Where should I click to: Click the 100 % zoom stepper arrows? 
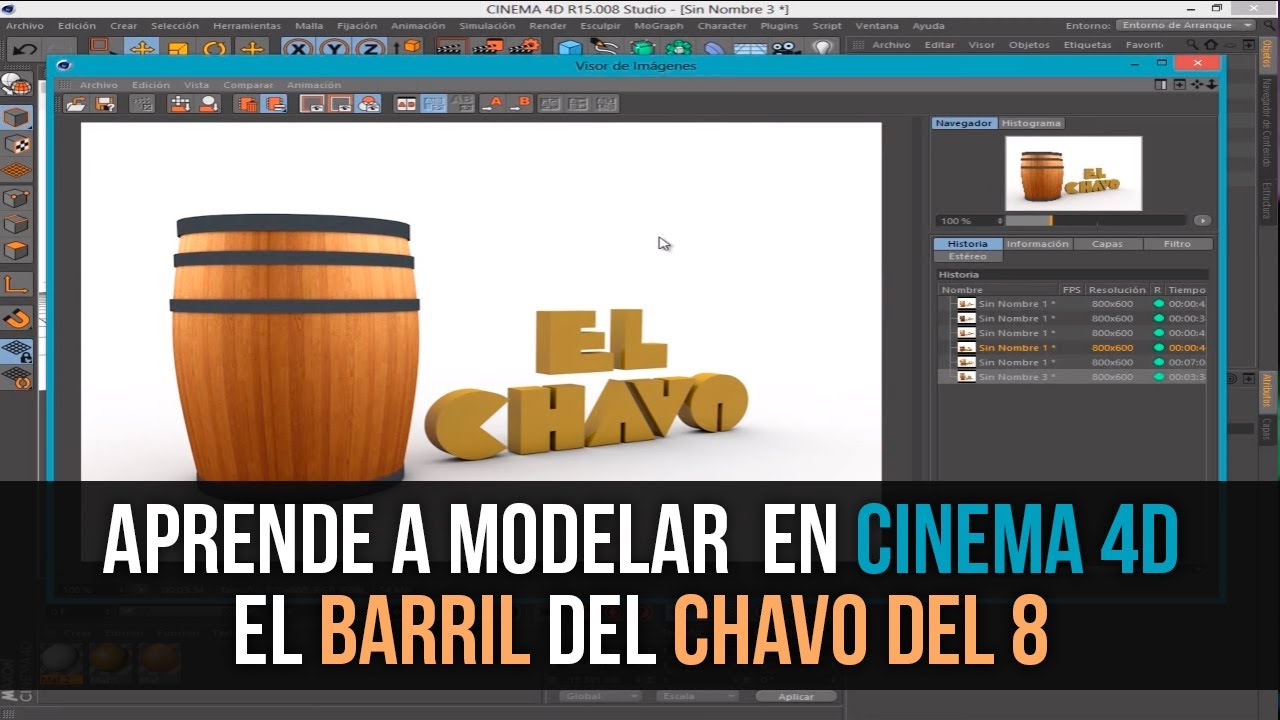click(x=1000, y=221)
